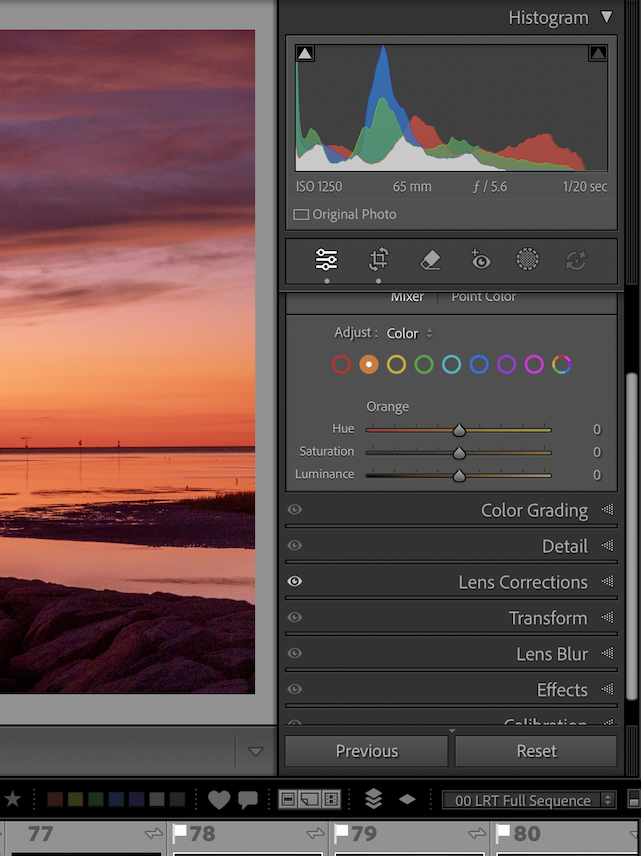The height and width of the screenshot is (856, 641).
Task: Select the Purple color channel circle
Action: (507, 364)
